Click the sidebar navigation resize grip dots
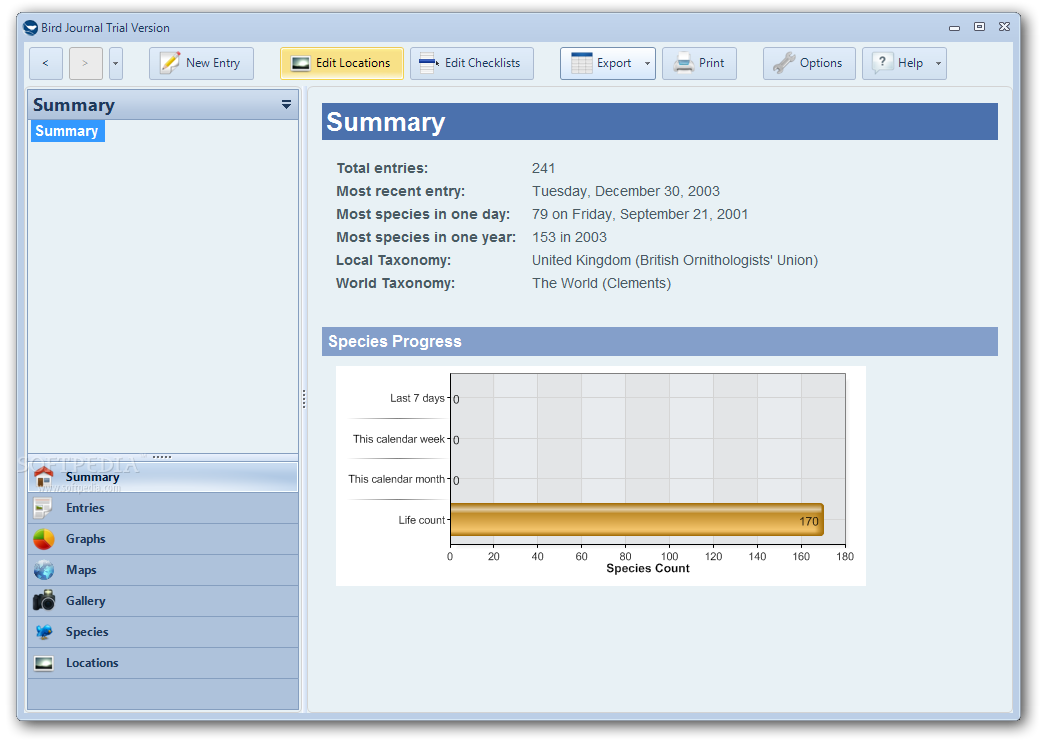 click(x=162, y=457)
